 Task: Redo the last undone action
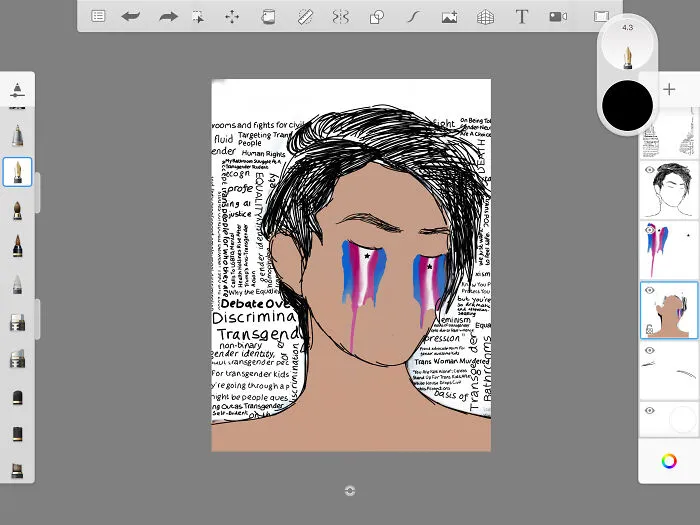[x=168, y=17]
